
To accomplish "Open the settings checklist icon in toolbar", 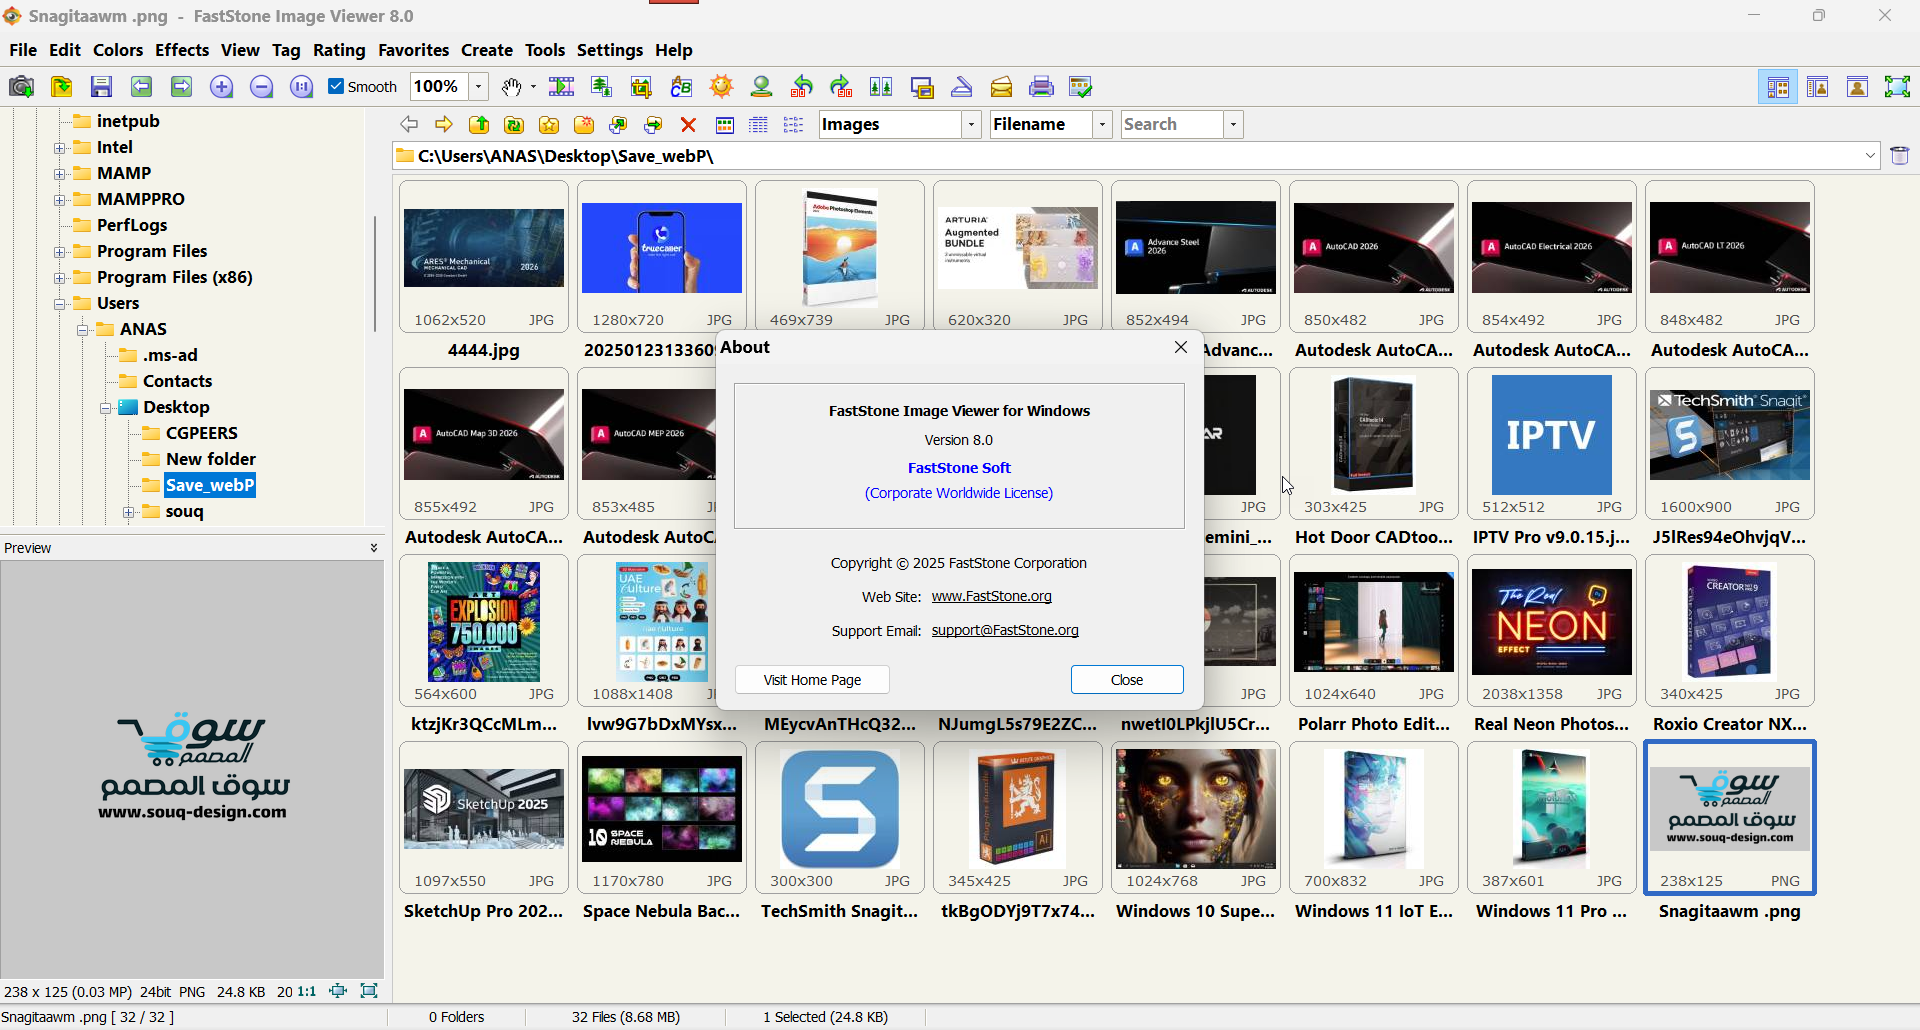I will pos(1081,87).
